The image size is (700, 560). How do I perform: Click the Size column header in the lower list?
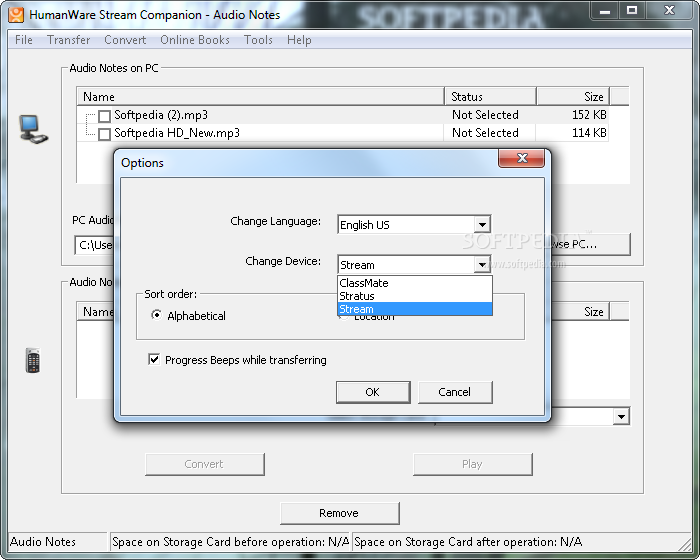click(x=581, y=312)
